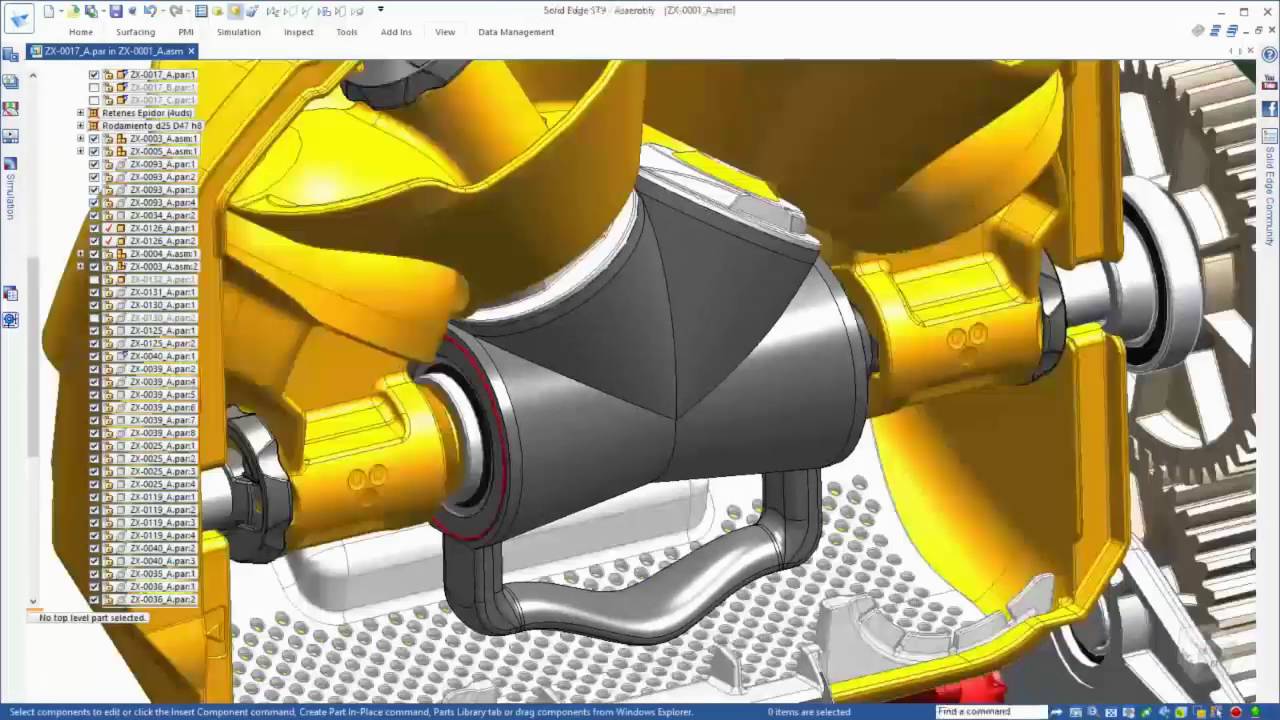Open the Data Management tab
Image resolution: width=1280 pixels, height=720 pixels.
pyautogui.click(x=516, y=32)
